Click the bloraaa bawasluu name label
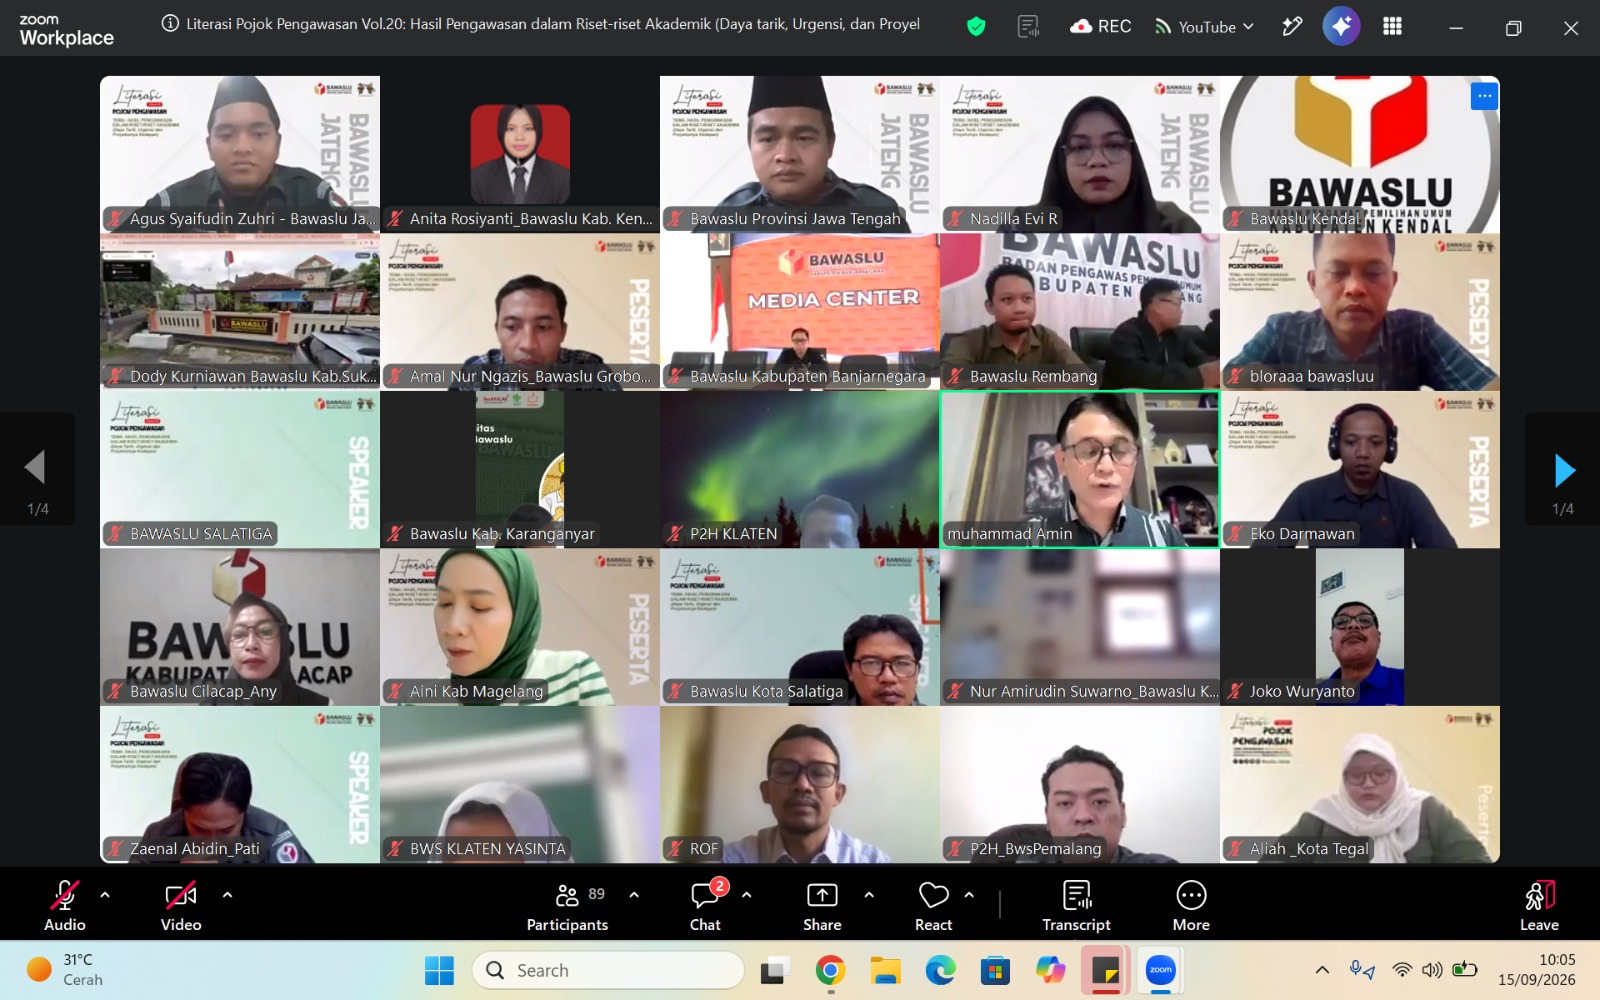Image resolution: width=1600 pixels, height=1000 pixels. click(x=1311, y=377)
